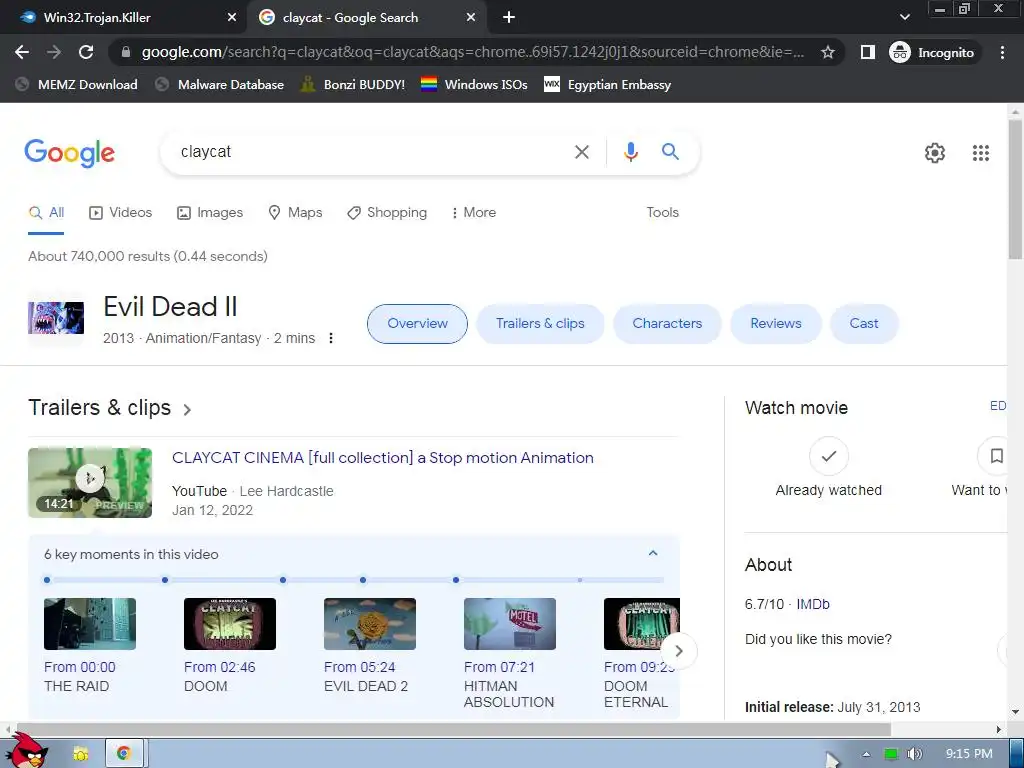Select the Reviews chip
This screenshot has width=1024, height=768.
pos(775,324)
